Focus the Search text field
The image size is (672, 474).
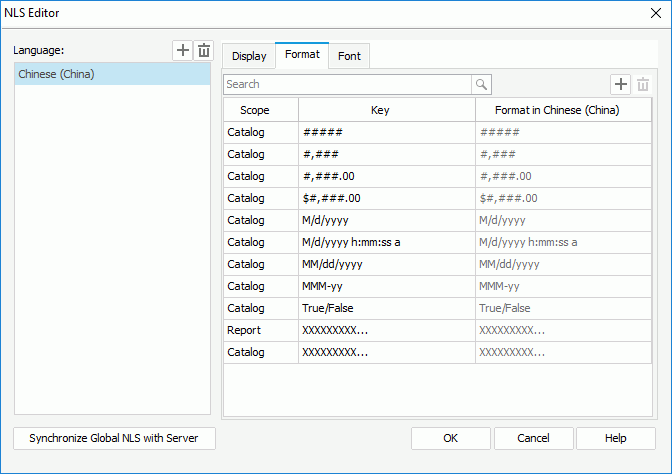[x=347, y=85]
